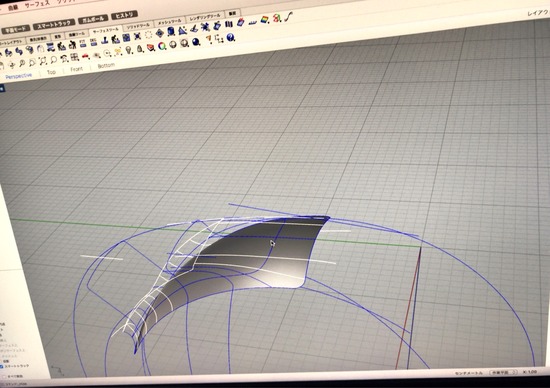Click the blue globe help icon
The image size is (550, 388).
pyautogui.click(x=230, y=37)
